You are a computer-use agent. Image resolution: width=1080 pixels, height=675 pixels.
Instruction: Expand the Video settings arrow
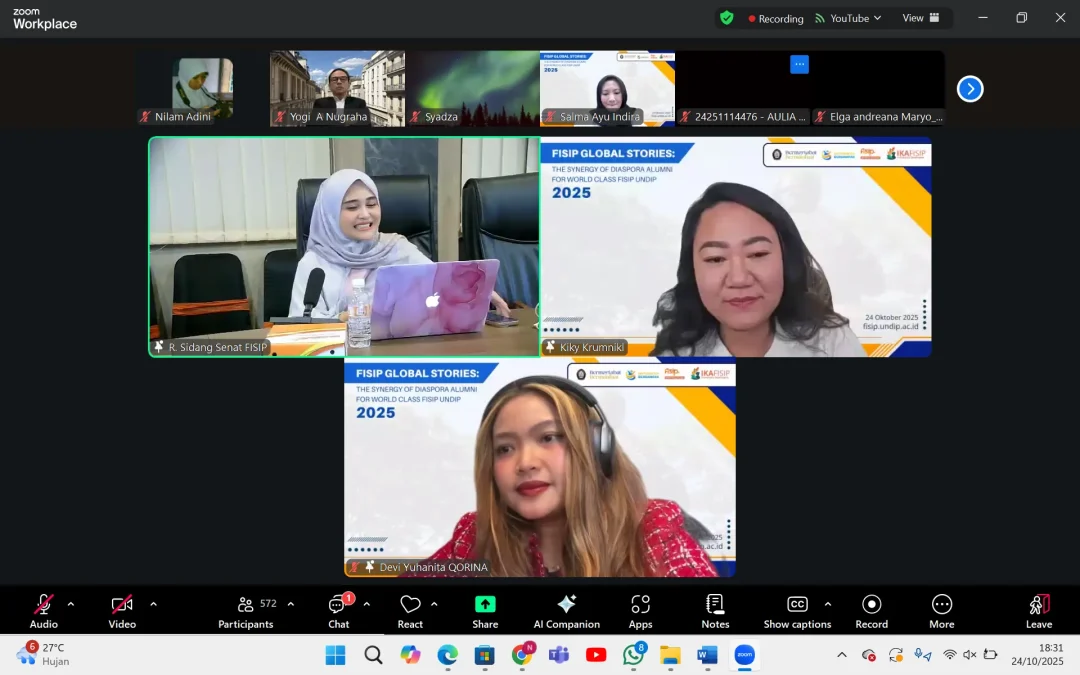point(152,604)
